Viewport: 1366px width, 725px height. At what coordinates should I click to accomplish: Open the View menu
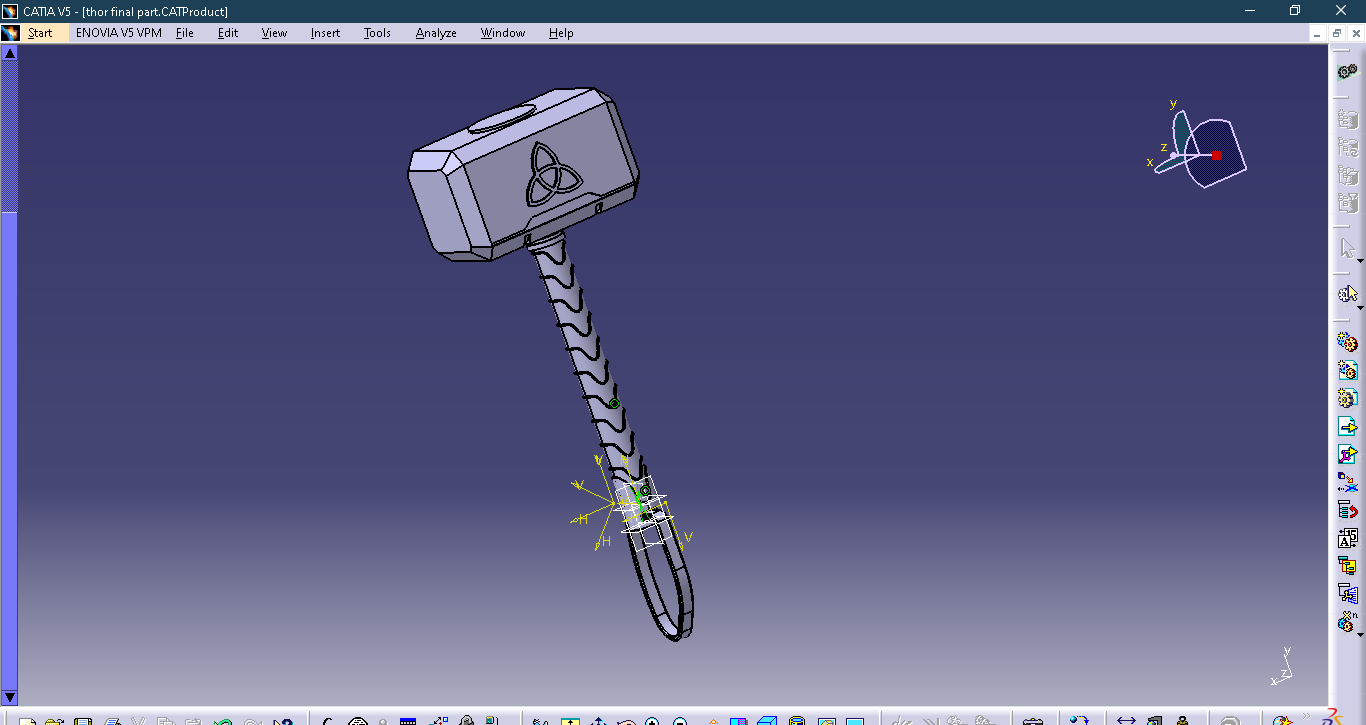click(x=274, y=33)
